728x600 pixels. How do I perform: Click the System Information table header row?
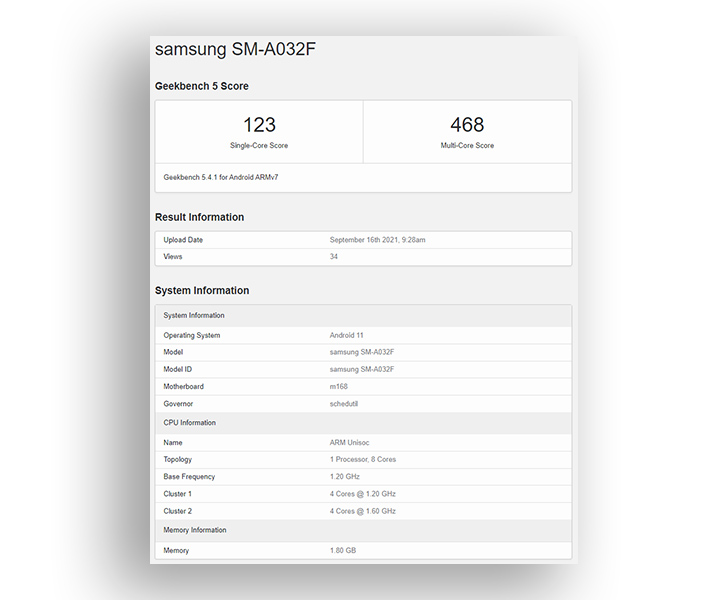363,316
